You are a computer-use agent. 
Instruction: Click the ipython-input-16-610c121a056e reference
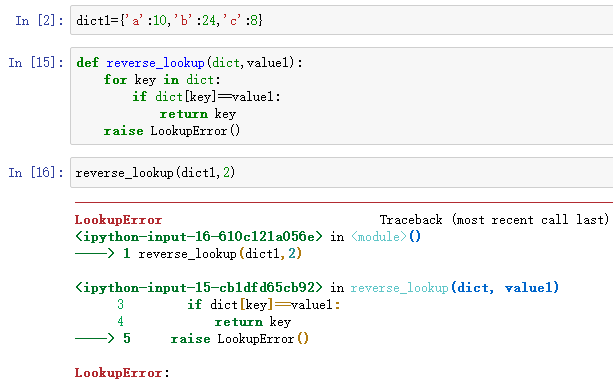click(x=199, y=237)
